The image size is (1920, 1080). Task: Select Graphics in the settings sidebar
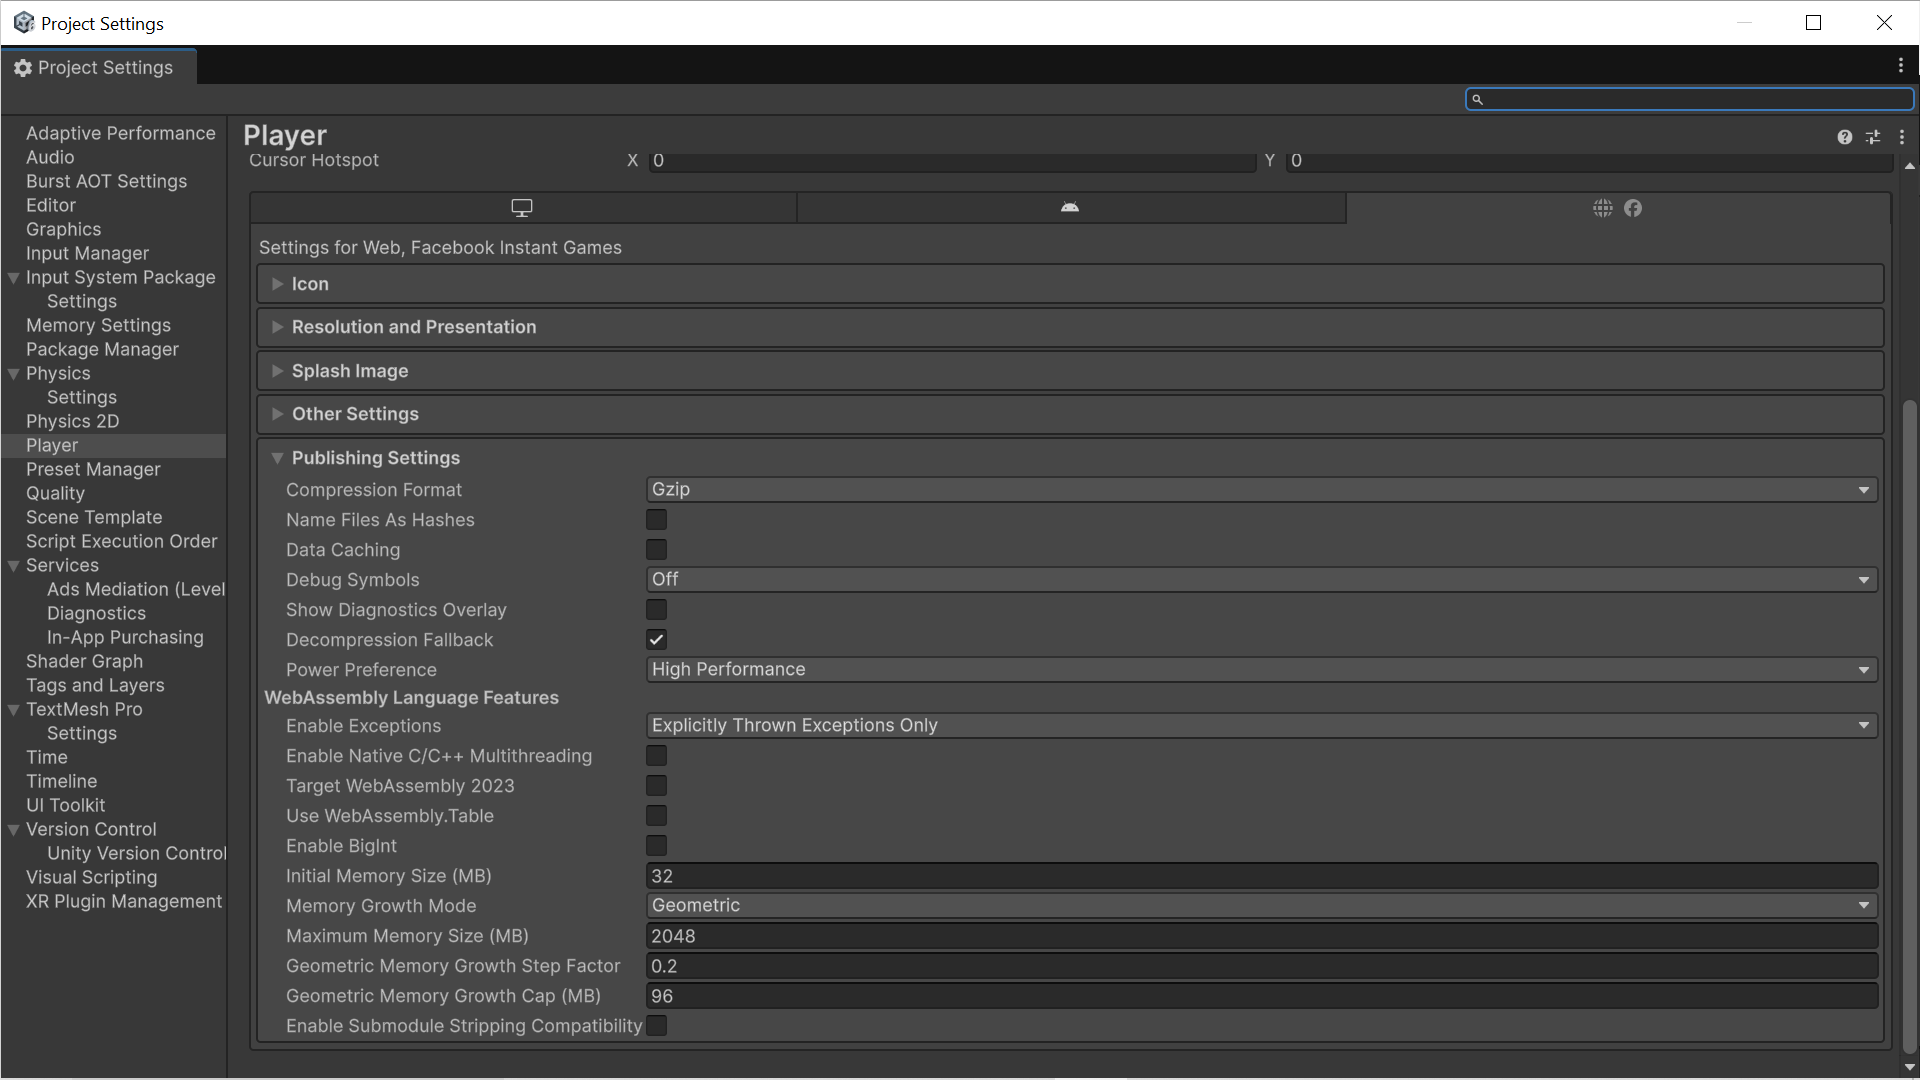pos(63,229)
